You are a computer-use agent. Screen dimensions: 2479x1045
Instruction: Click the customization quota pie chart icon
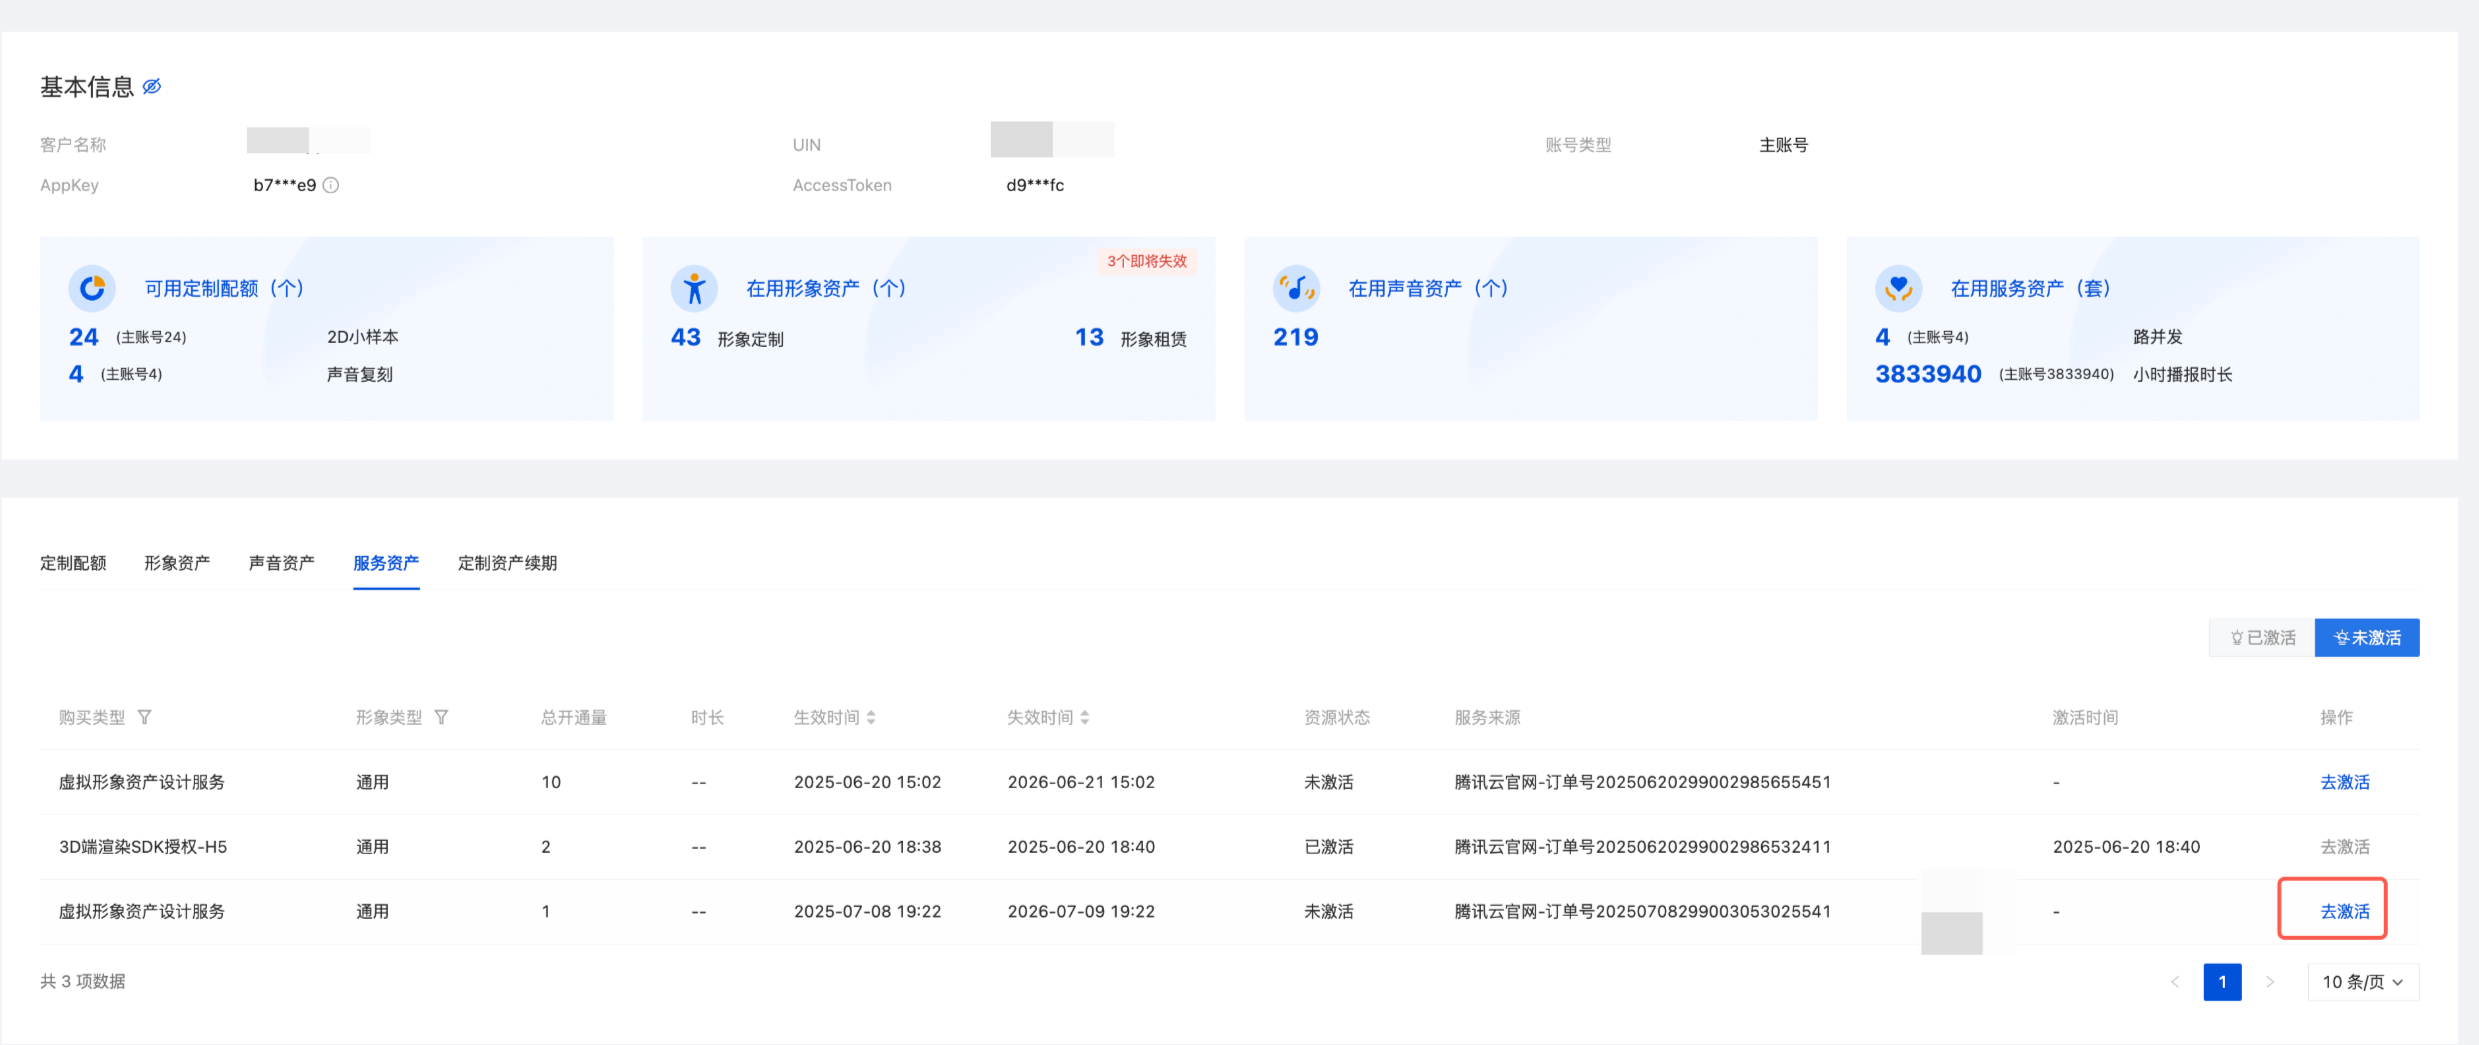pyautogui.click(x=92, y=289)
